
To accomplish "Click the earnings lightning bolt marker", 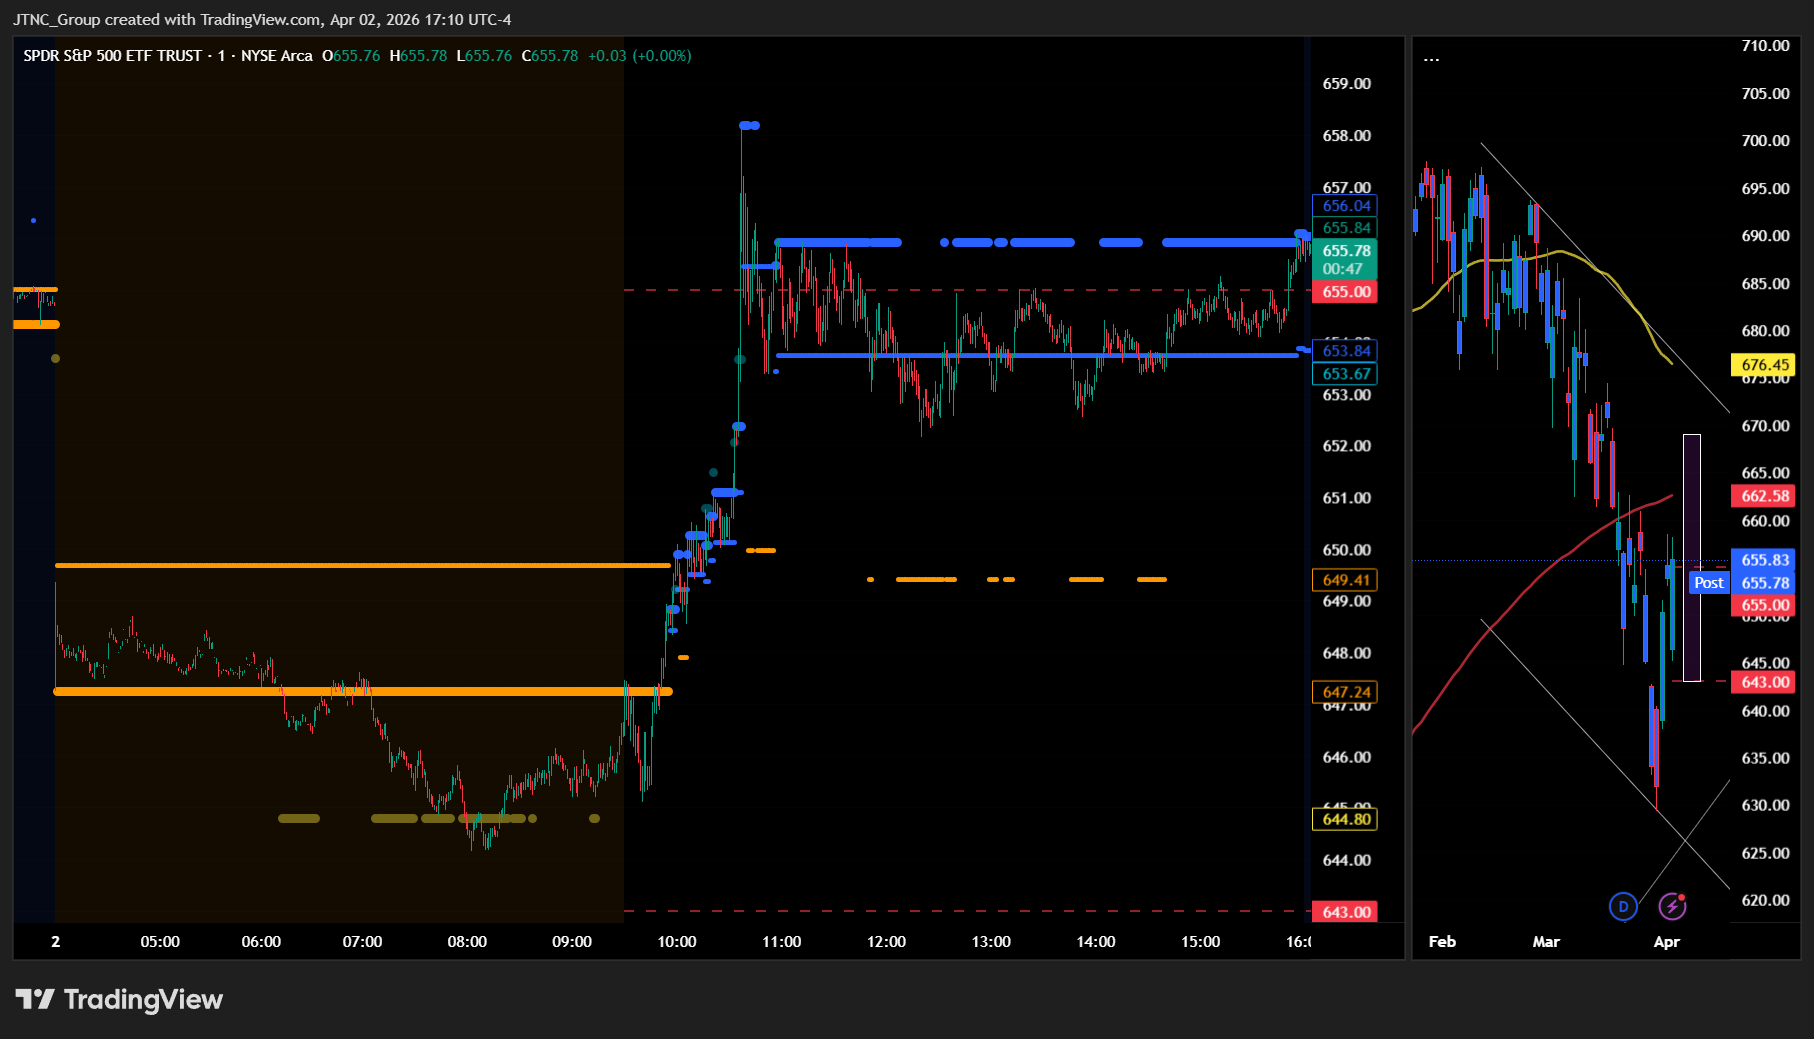I will 1672,906.
